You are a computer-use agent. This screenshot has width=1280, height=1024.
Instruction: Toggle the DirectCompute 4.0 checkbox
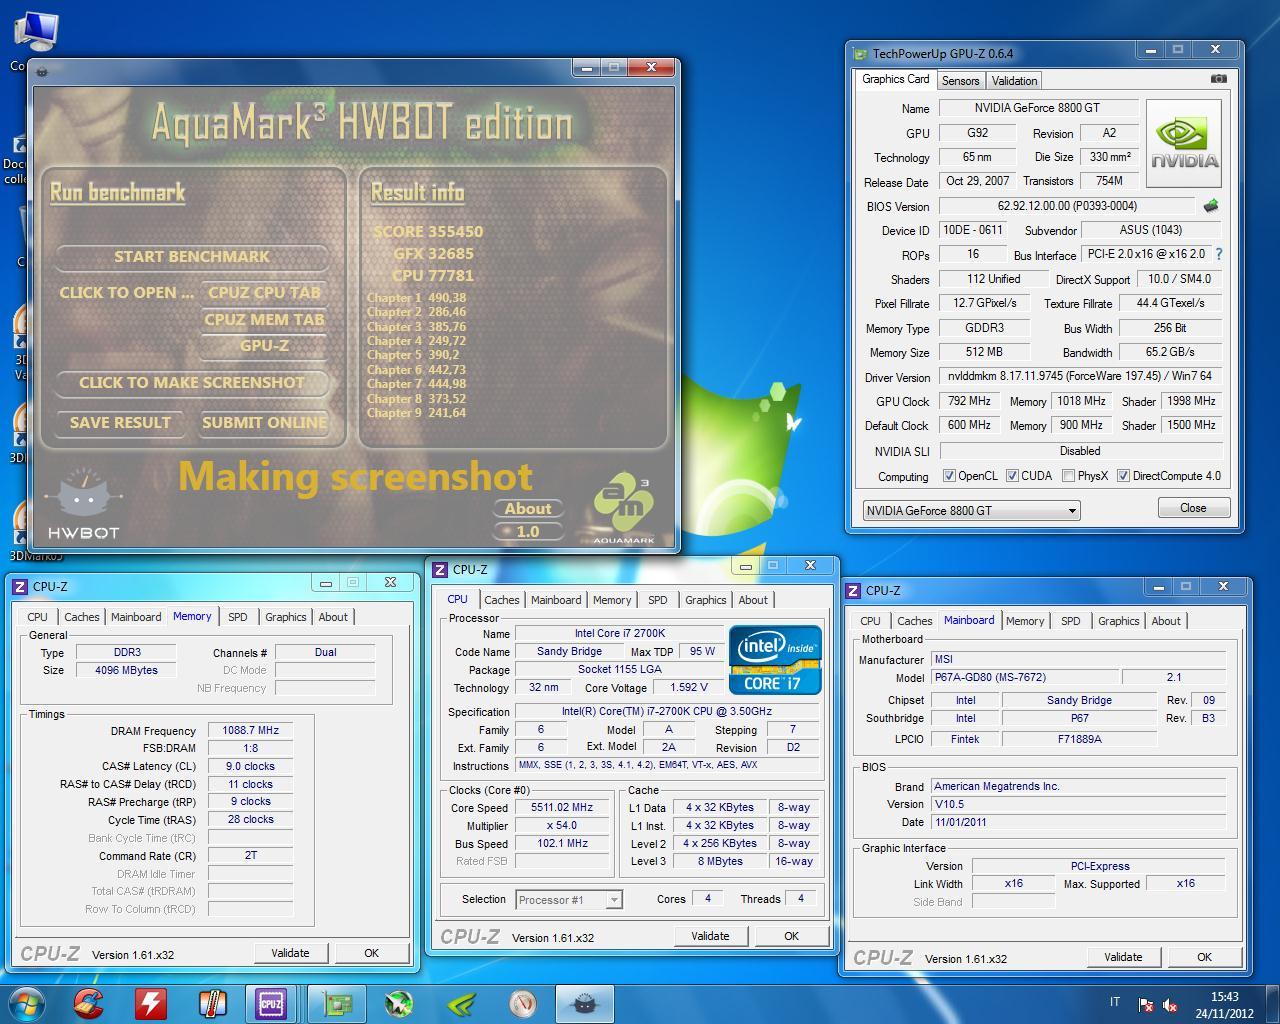click(1123, 476)
